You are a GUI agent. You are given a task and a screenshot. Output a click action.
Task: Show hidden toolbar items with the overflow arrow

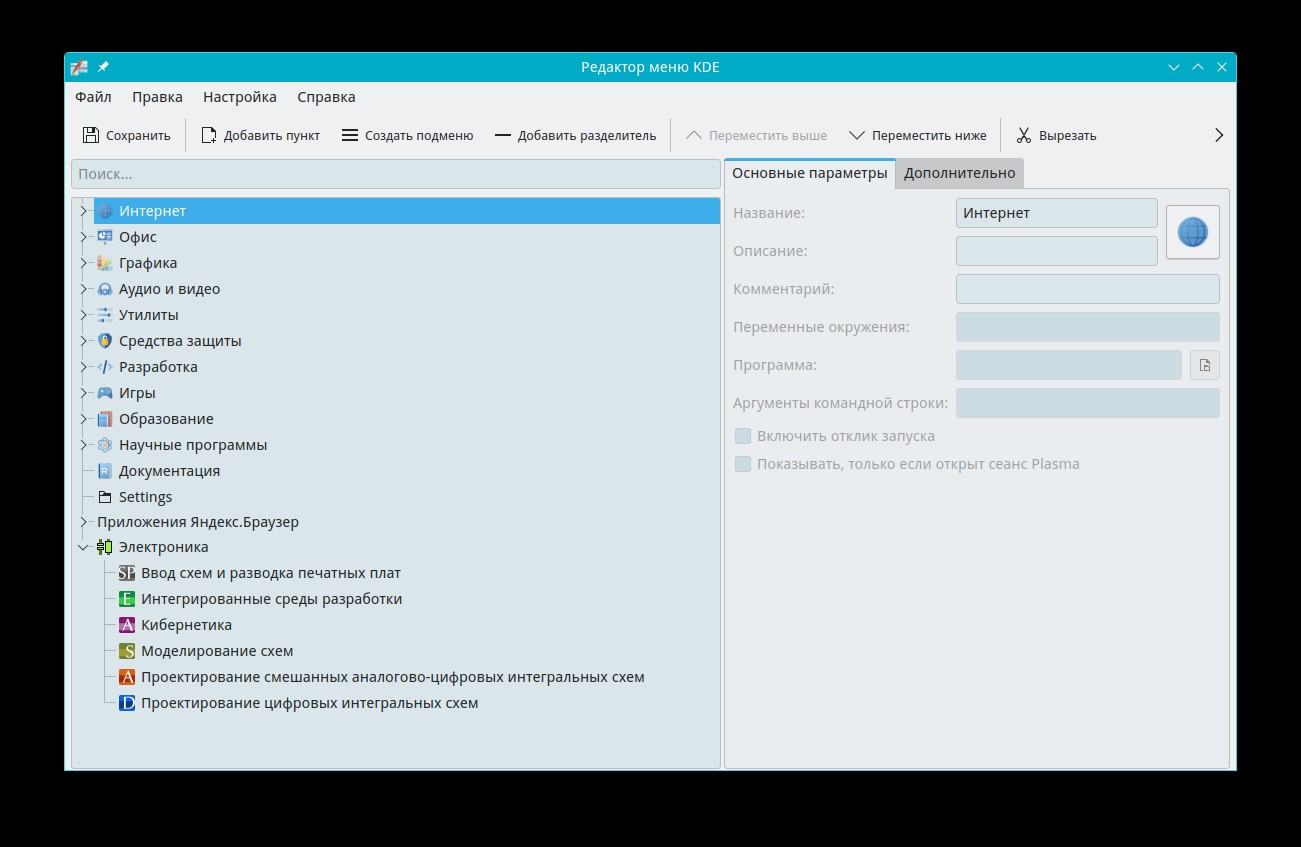point(1218,135)
